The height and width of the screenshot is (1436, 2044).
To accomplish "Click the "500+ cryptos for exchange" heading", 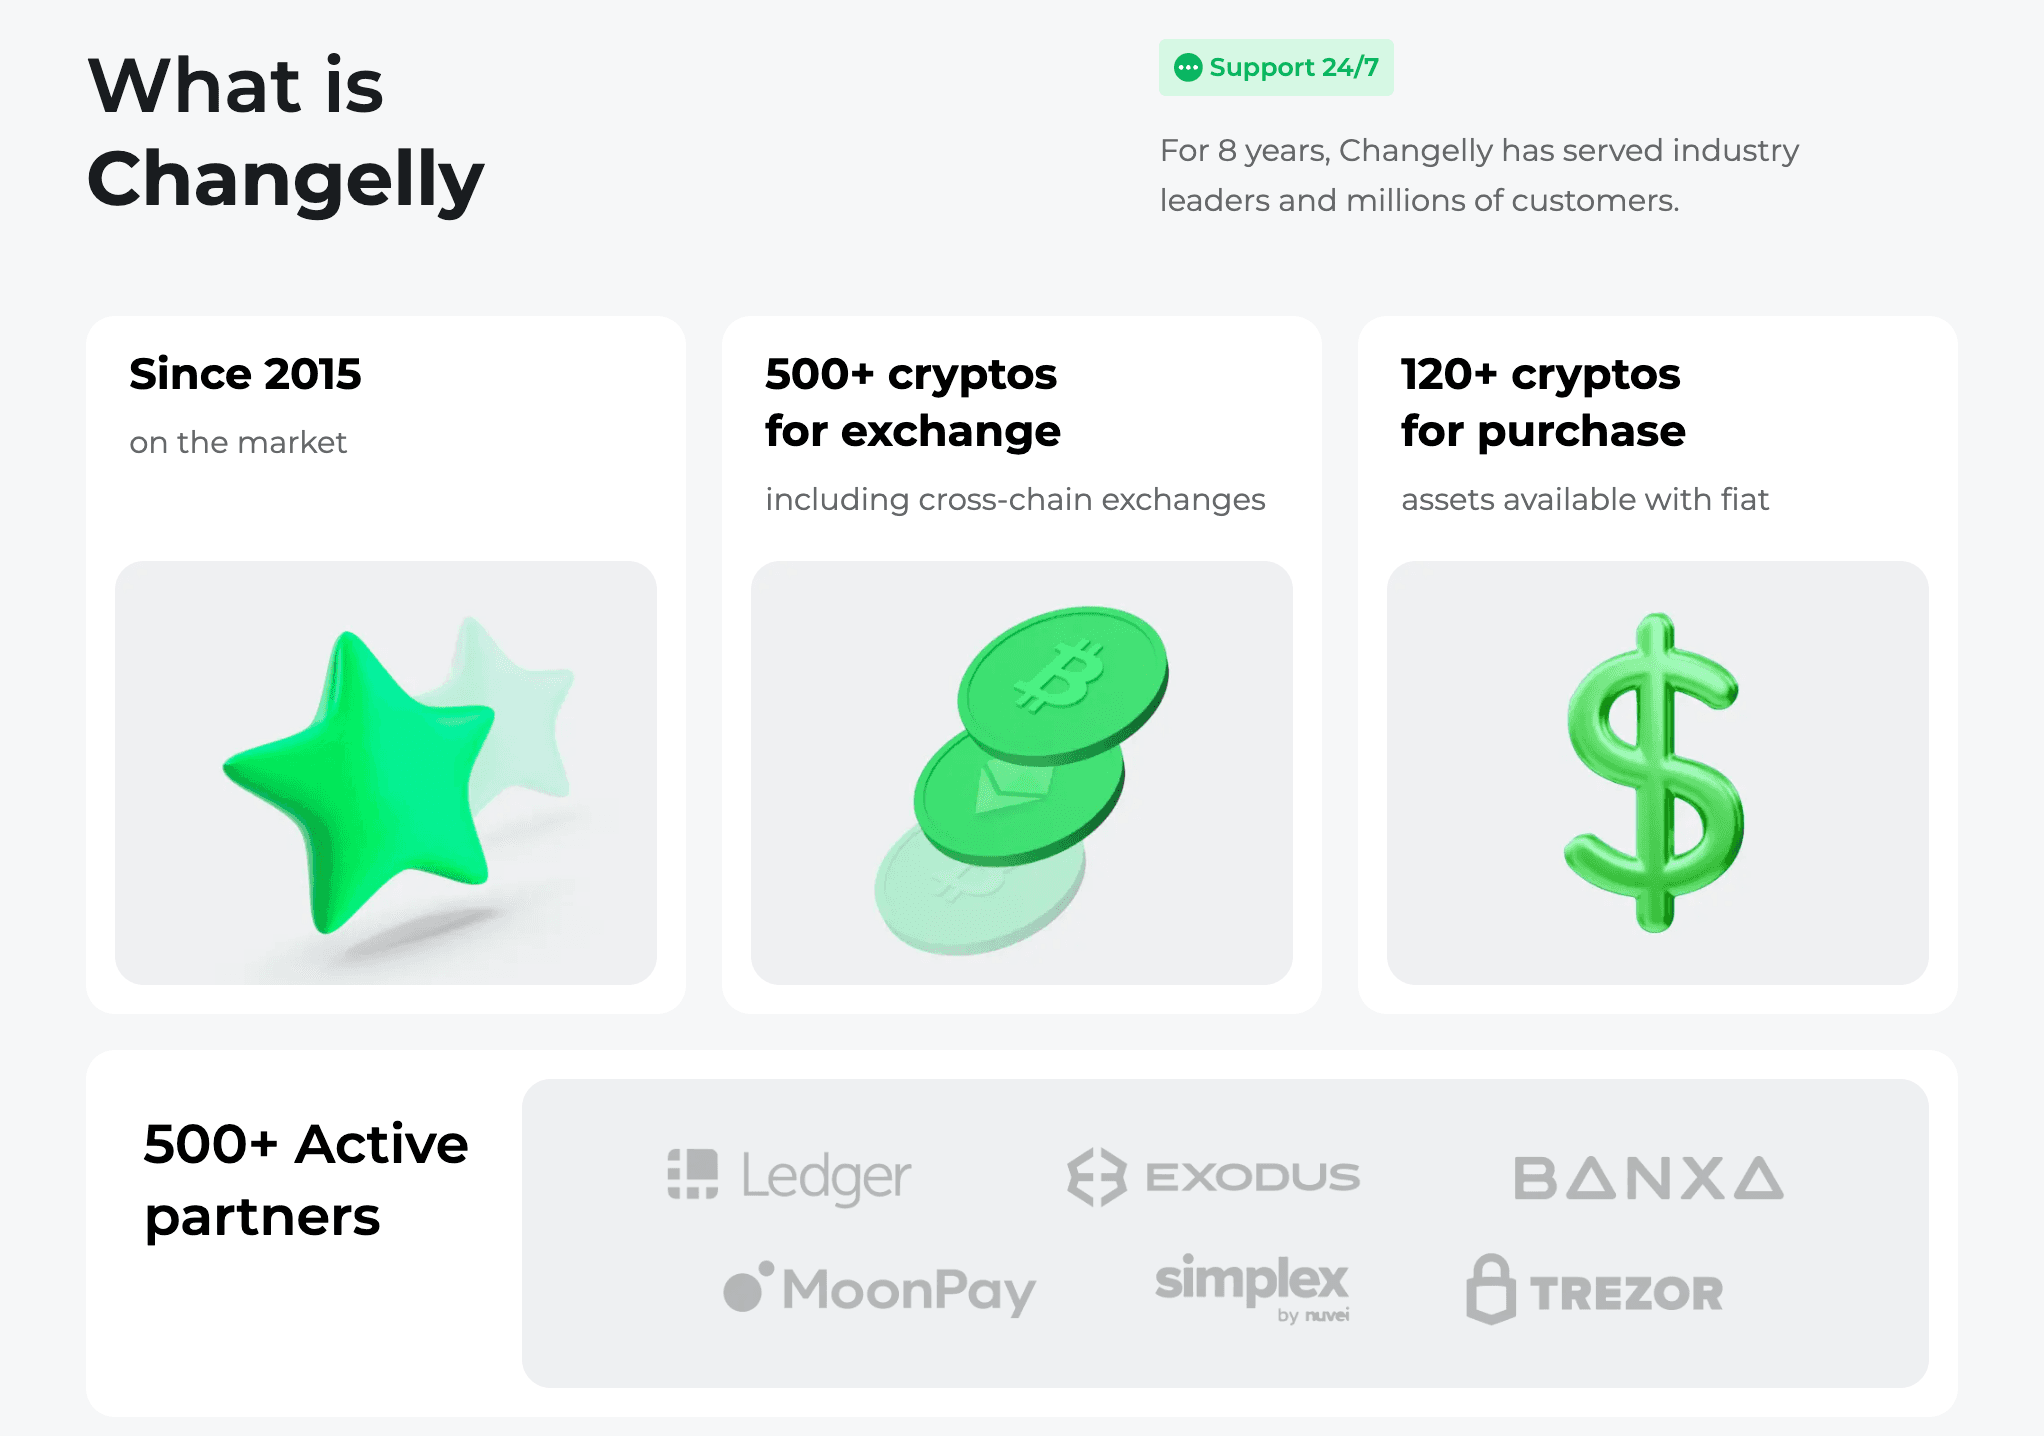I will [x=912, y=402].
